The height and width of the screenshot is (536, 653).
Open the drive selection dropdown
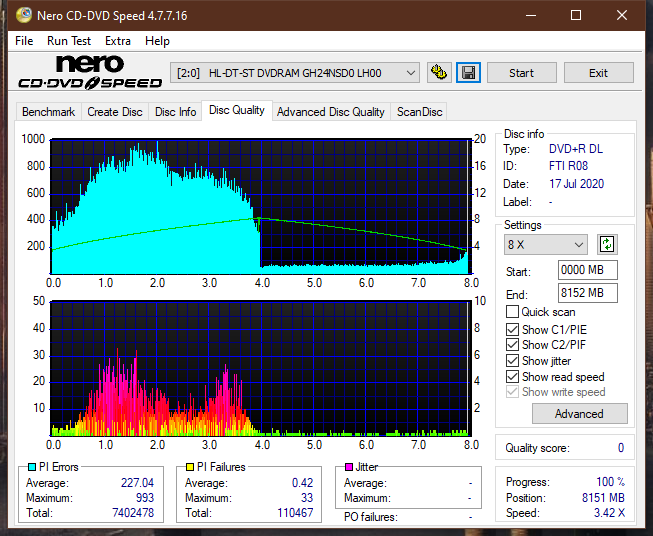coord(295,73)
